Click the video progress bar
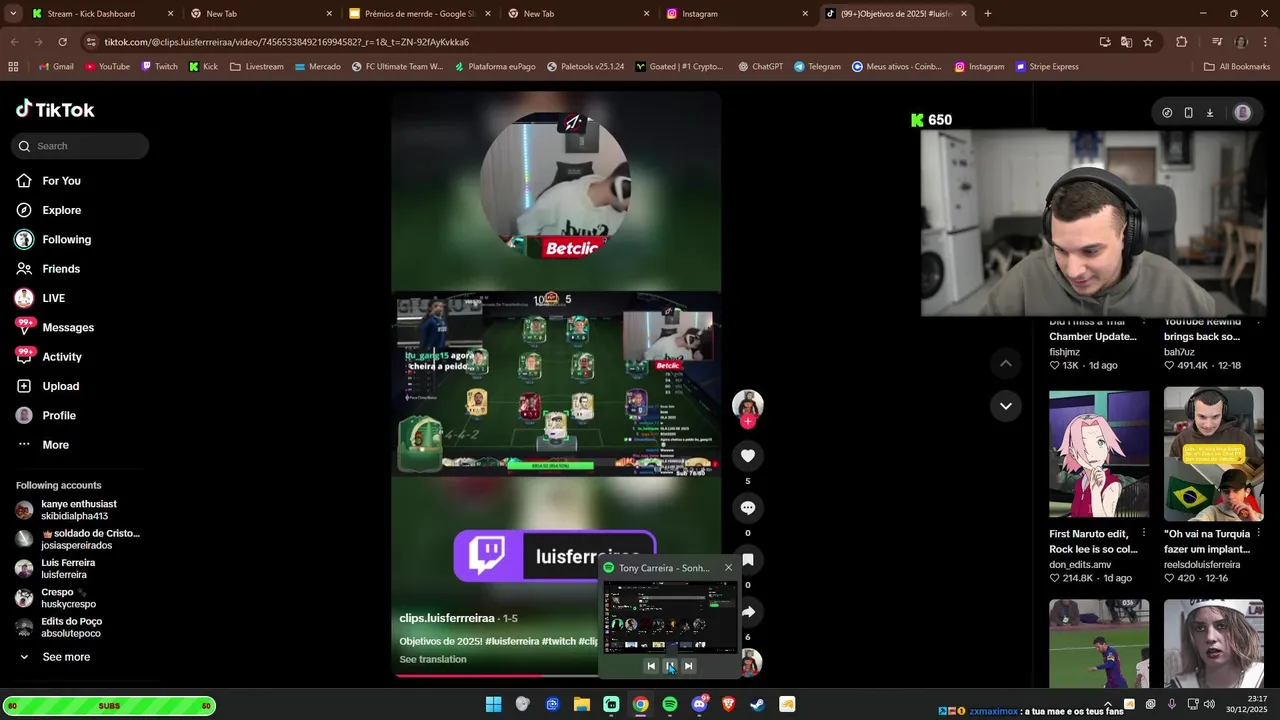 click(x=496, y=675)
